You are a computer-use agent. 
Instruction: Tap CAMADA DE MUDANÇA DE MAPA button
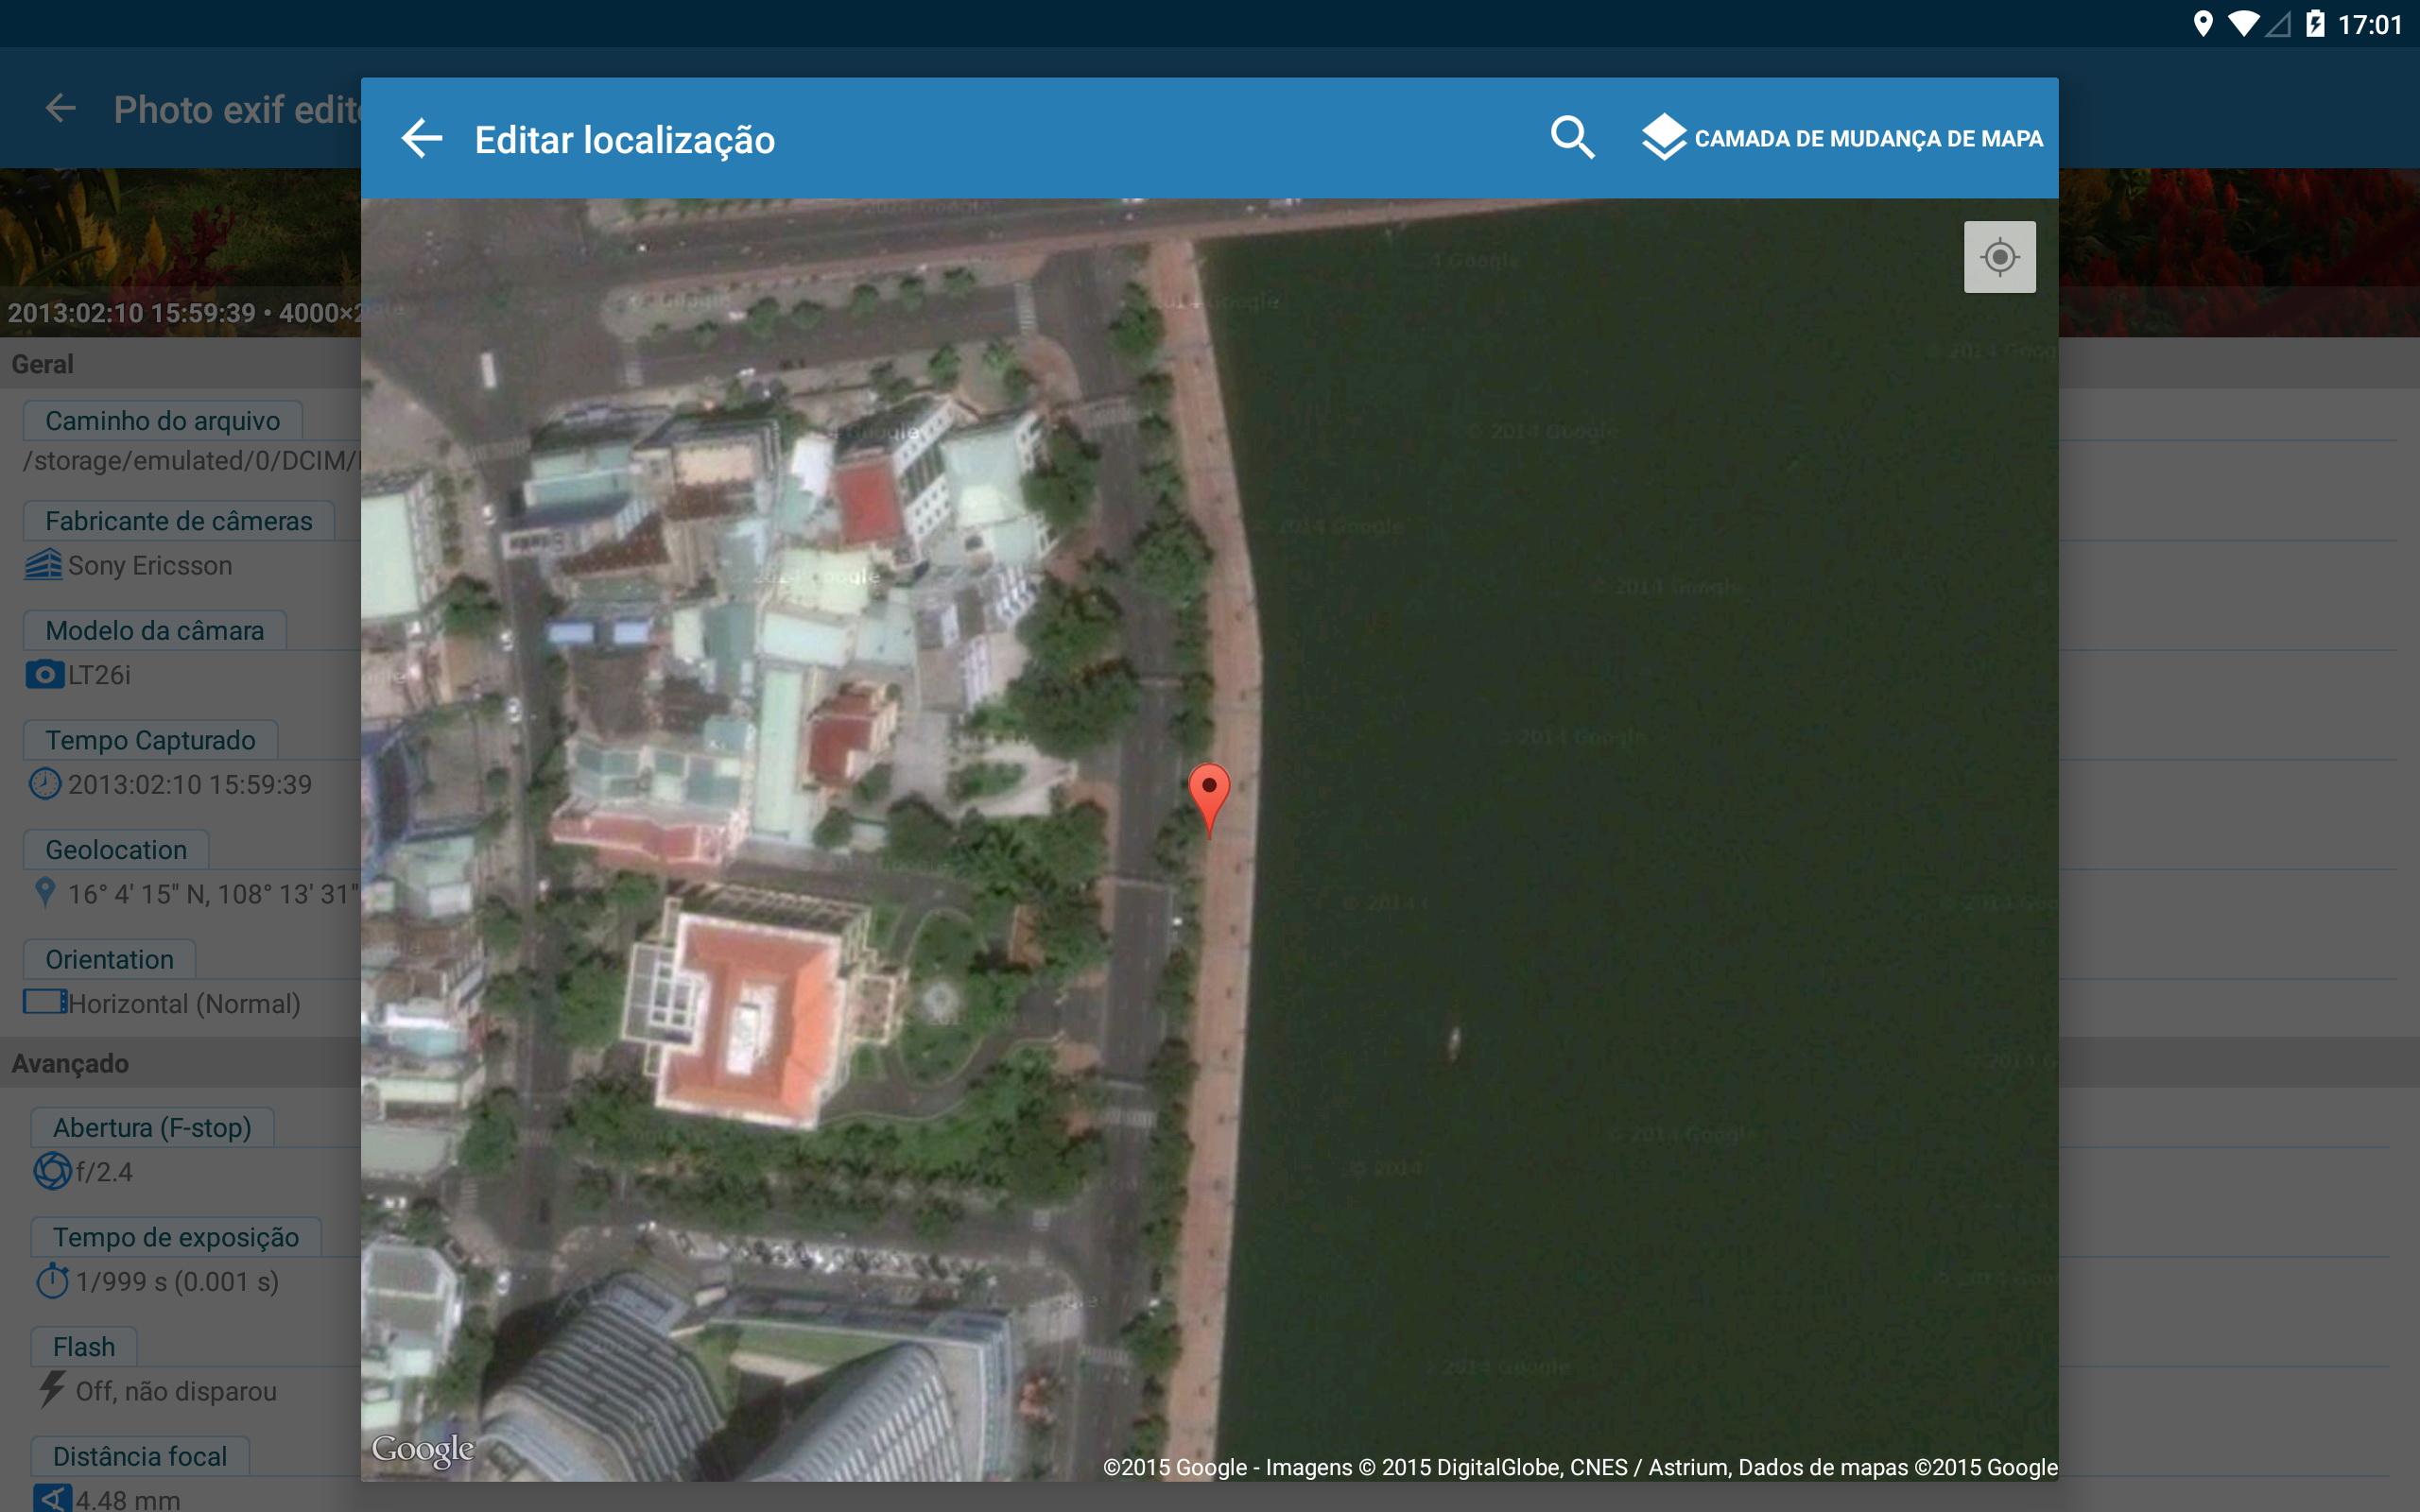[x=1842, y=138]
